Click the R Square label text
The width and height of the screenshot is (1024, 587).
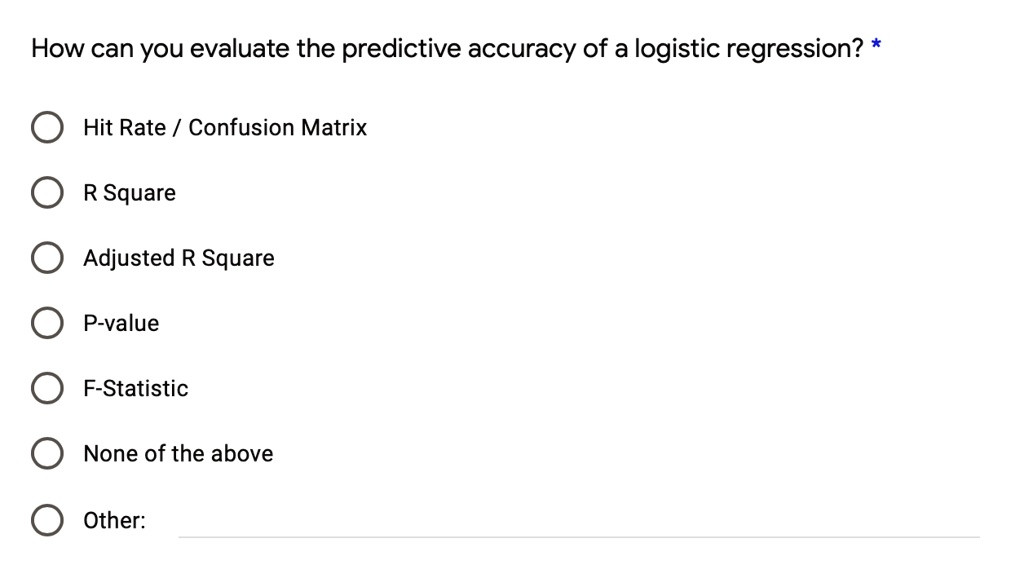(x=130, y=192)
